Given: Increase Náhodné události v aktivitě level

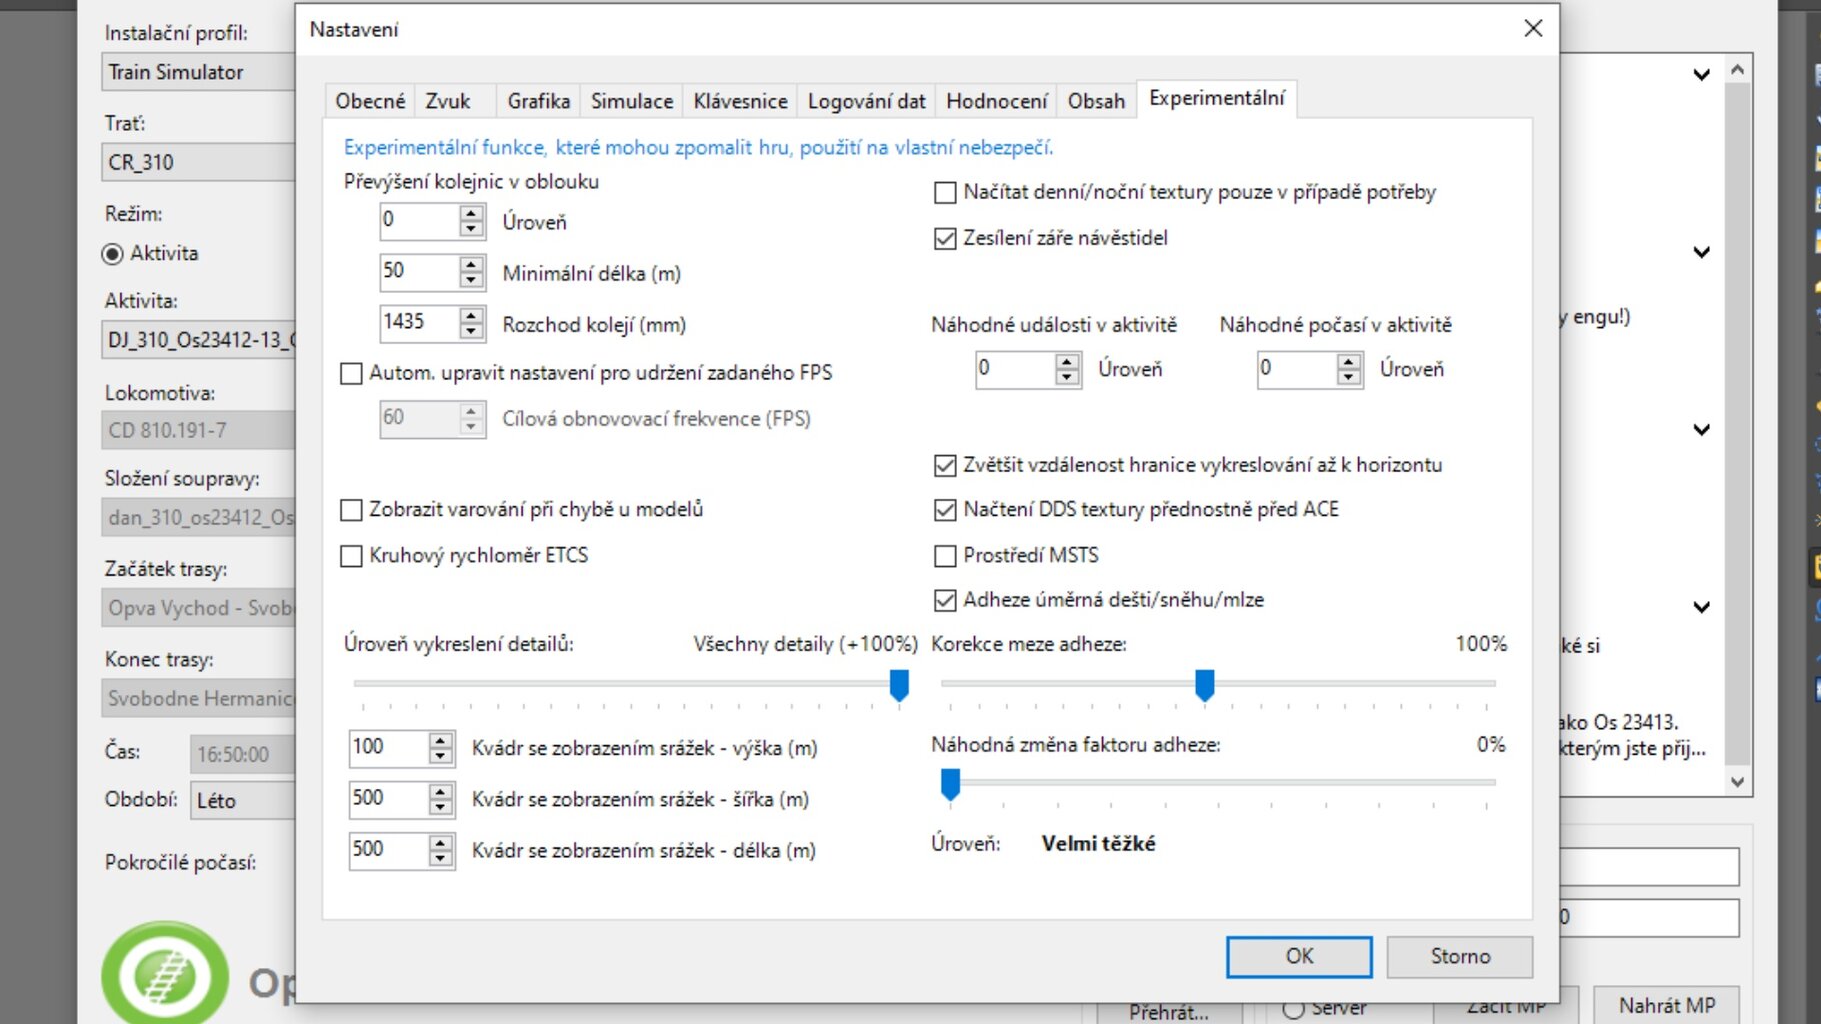Looking at the screenshot, I should click(x=1067, y=361).
